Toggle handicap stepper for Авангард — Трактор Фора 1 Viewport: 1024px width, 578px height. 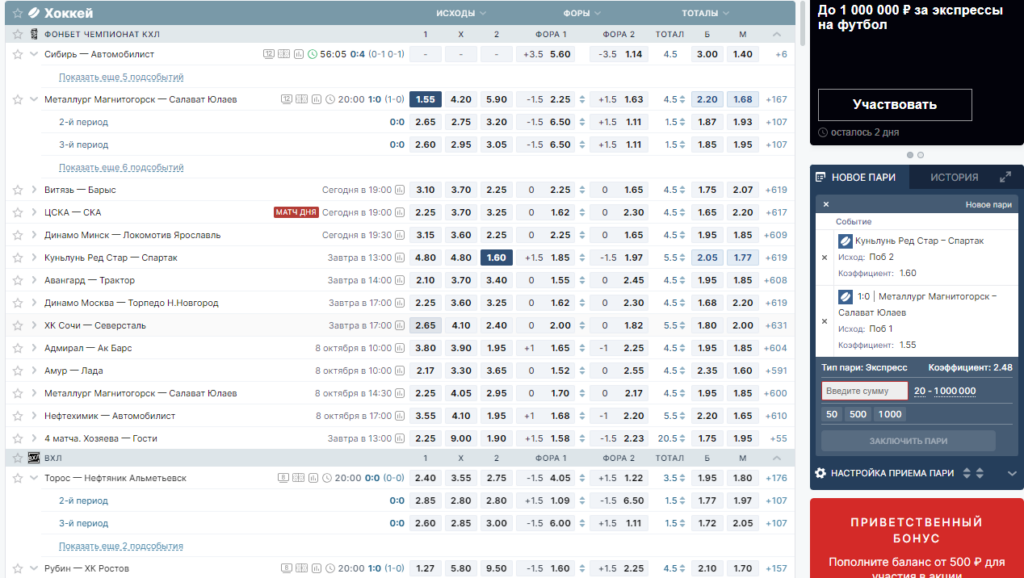[582, 280]
